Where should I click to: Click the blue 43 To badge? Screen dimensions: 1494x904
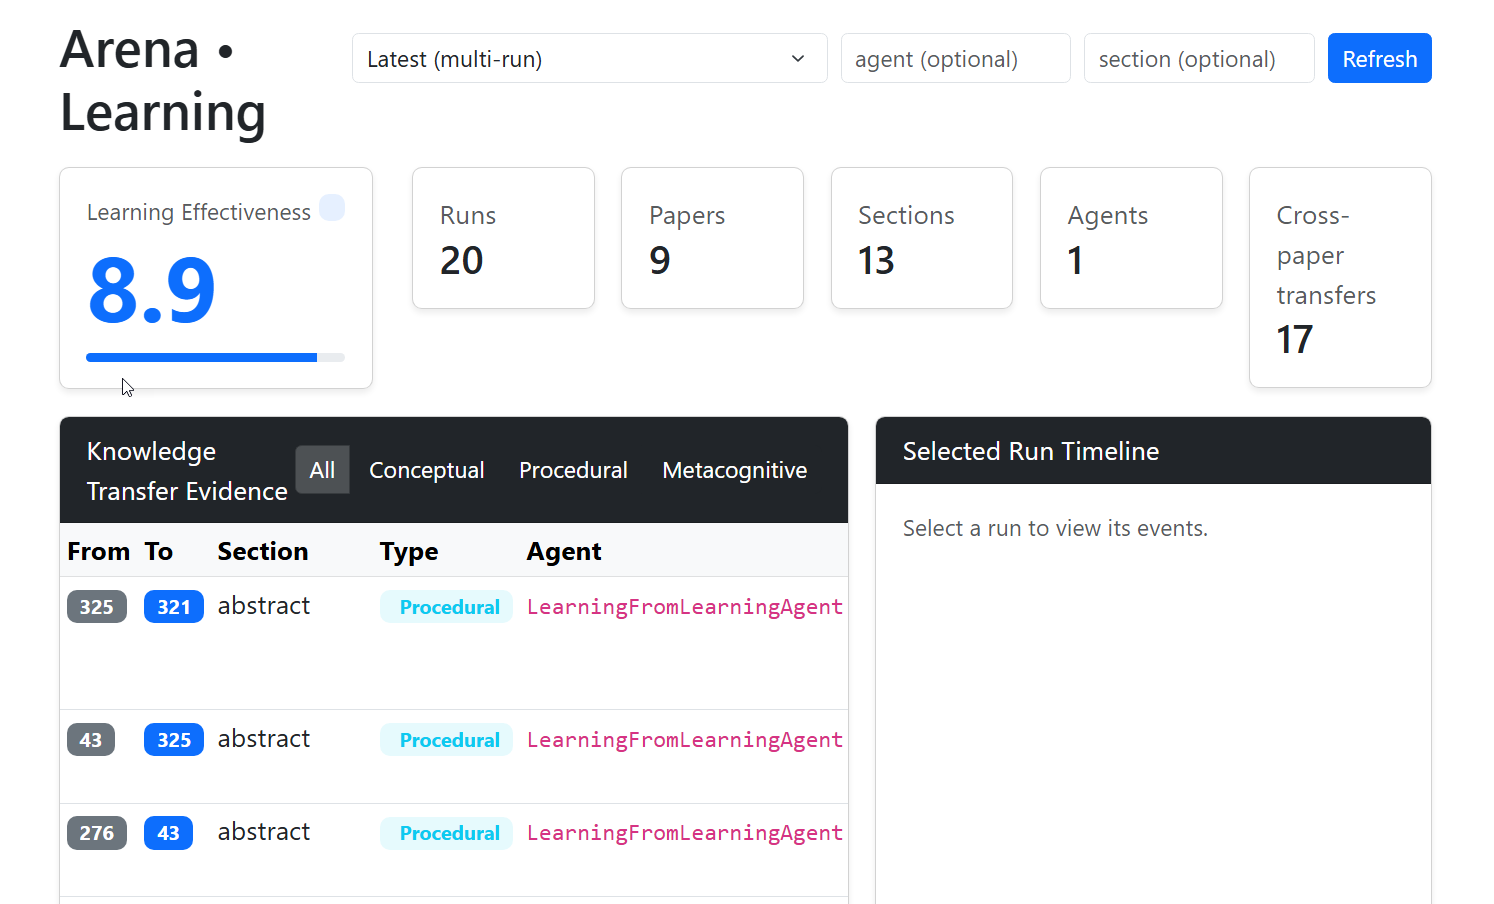click(x=168, y=833)
